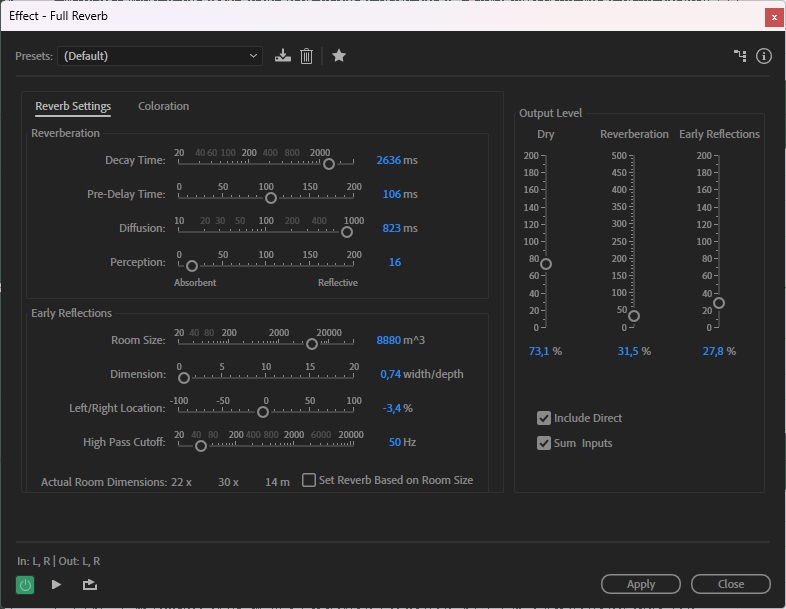The width and height of the screenshot is (786, 609).
Task: Open the Presets dropdown list
Action: click(x=160, y=56)
